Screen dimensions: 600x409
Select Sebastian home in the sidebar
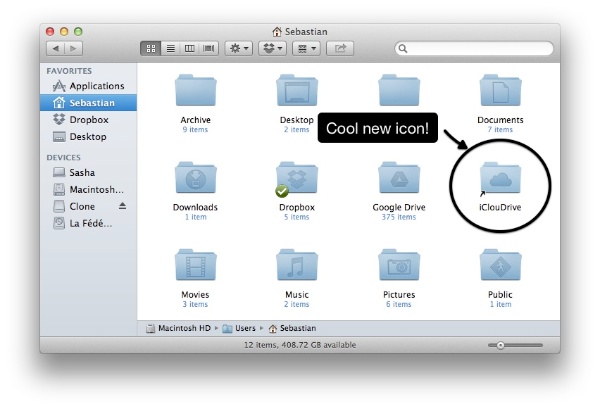coord(88,103)
